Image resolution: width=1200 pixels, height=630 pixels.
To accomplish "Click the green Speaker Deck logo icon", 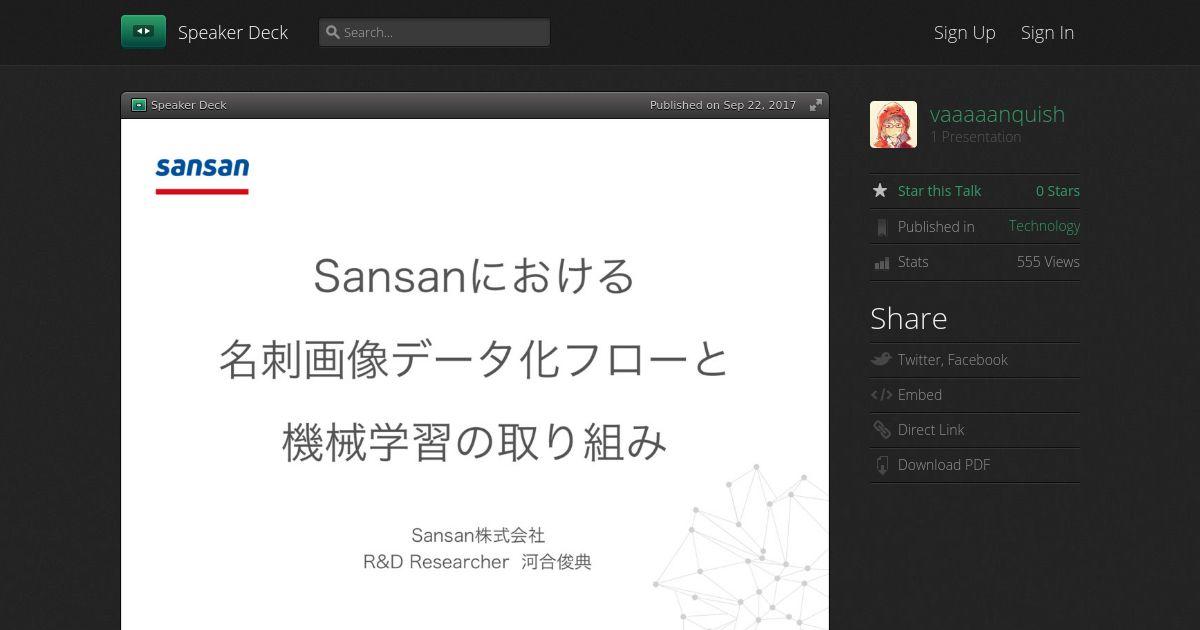I will tap(143, 32).
